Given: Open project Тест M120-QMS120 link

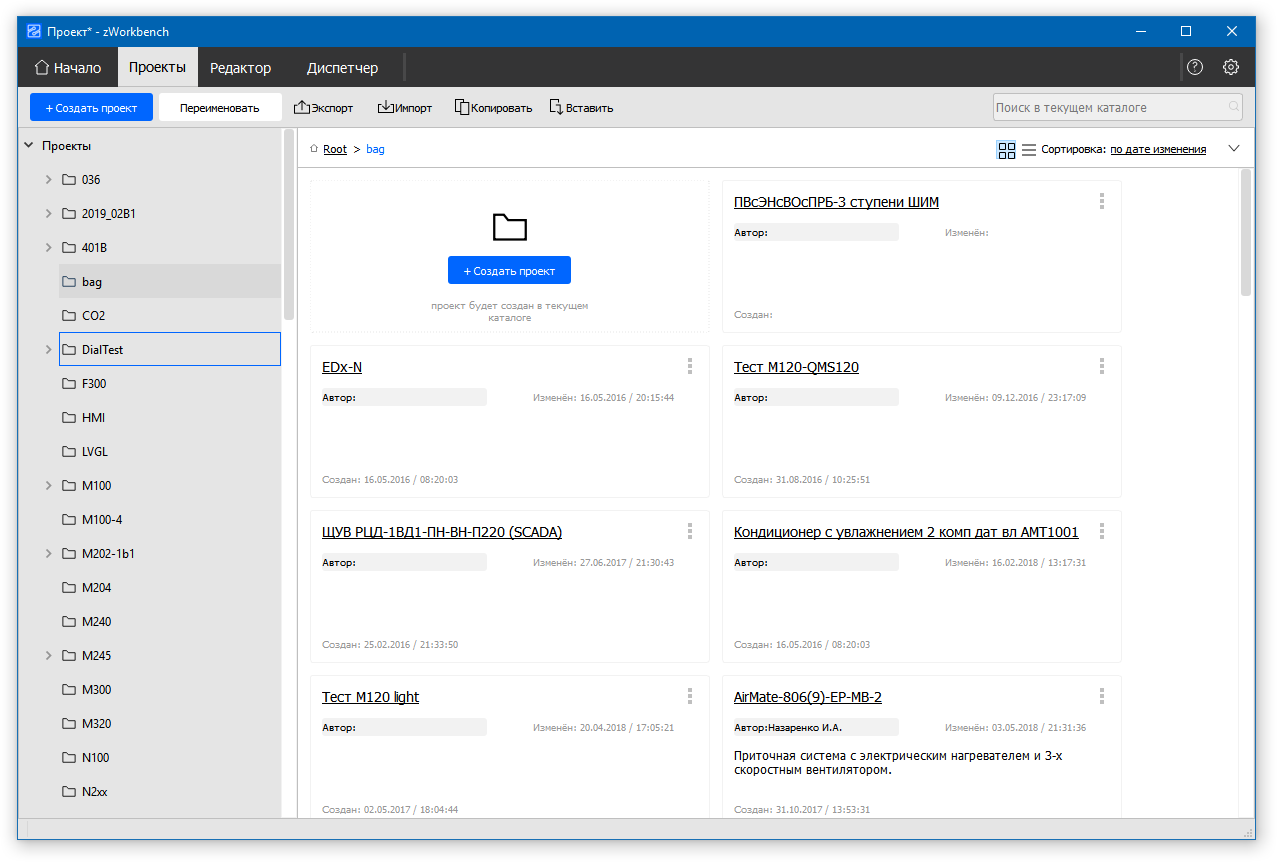Looking at the screenshot, I should [796, 367].
